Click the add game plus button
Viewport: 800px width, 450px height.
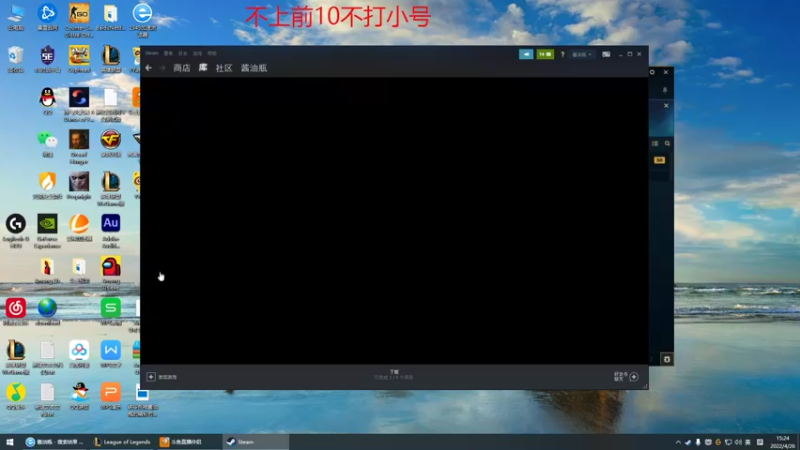(x=151, y=377)
